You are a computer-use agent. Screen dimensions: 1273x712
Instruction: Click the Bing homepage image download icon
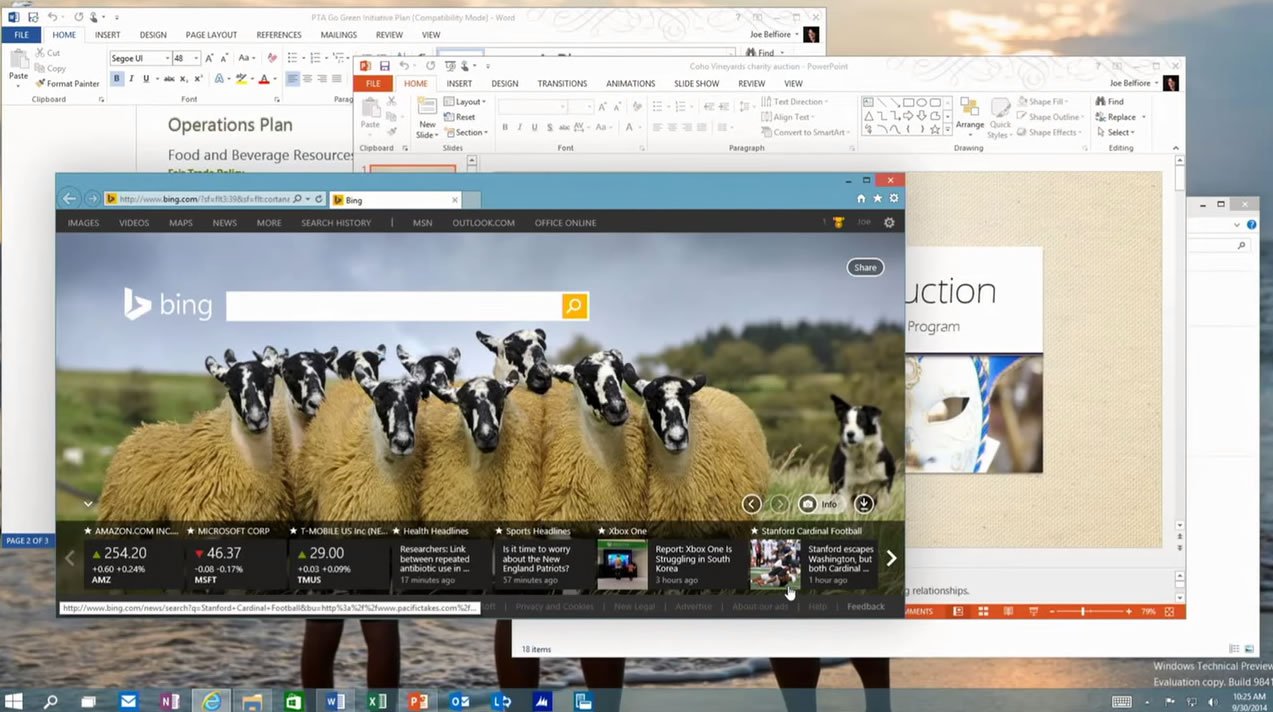coord(864,504)
